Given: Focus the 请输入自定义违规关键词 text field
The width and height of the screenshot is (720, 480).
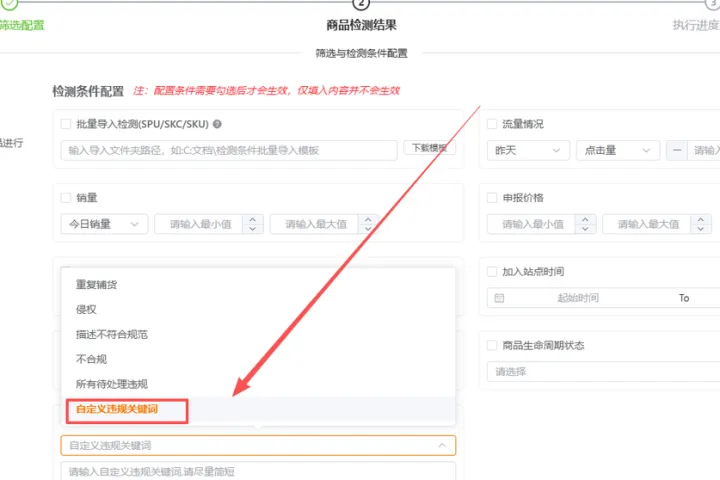Looking at the screenshot, I should tap(258, 471).
